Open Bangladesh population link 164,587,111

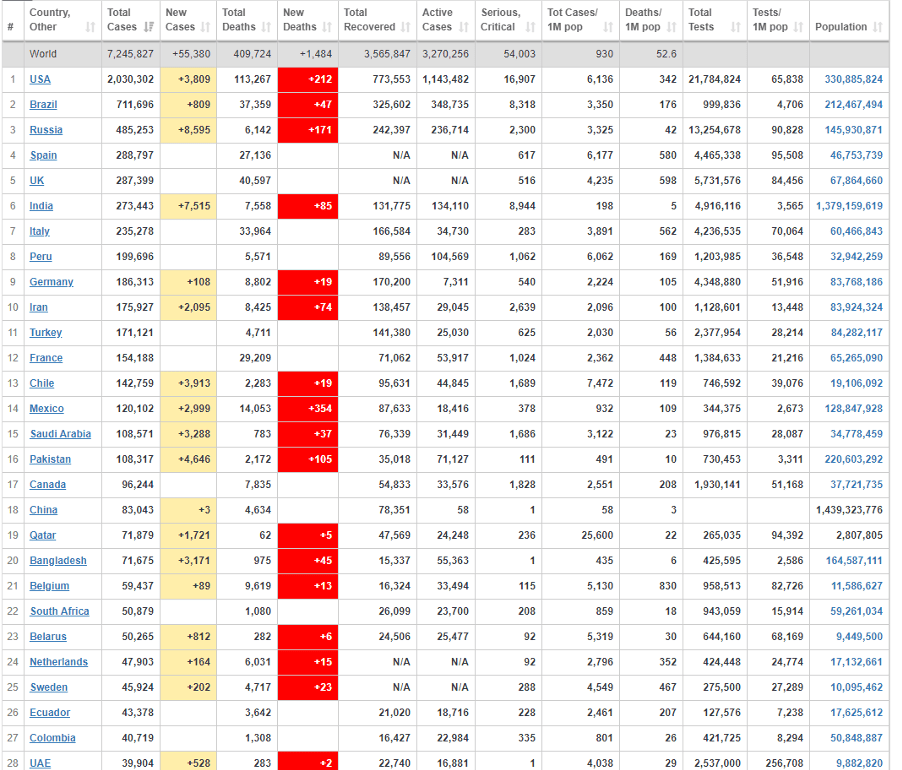854,560
